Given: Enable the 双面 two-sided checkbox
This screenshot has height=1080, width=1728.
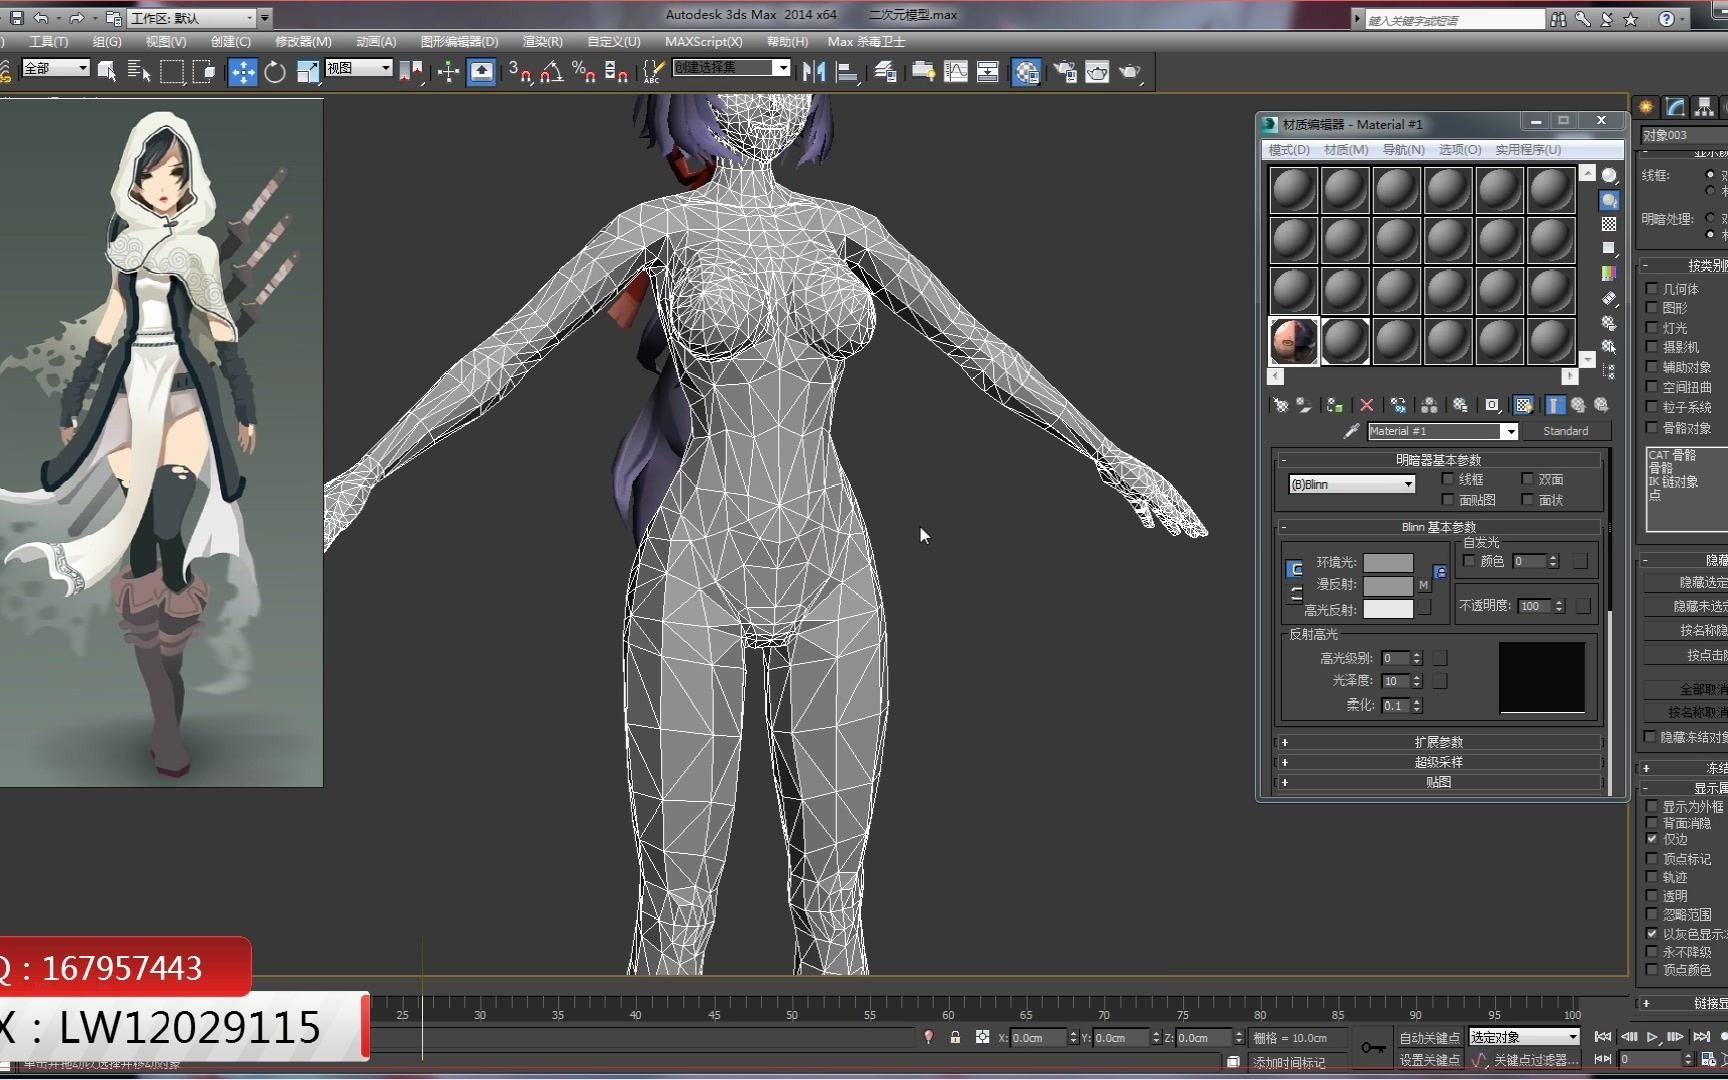Looking at the screenshot, I should coord(1527,479).
